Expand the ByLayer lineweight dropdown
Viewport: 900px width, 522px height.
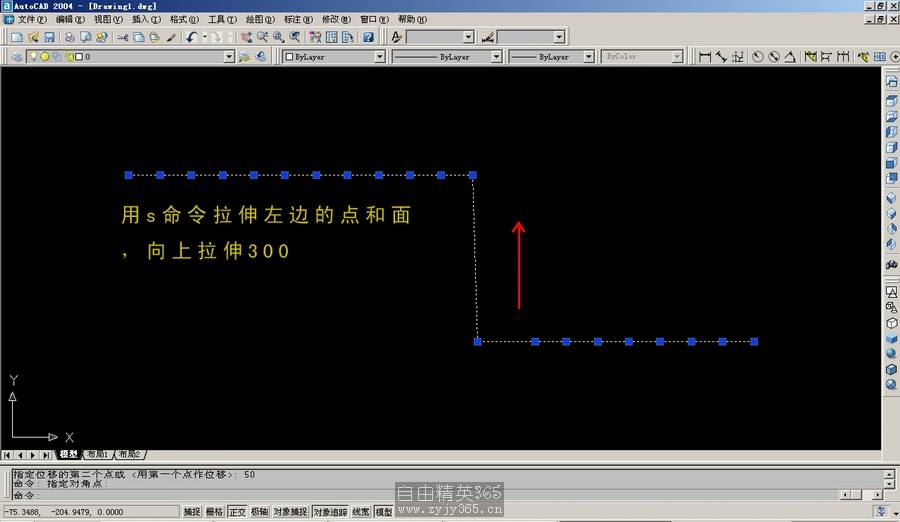(x=590, y=57)
